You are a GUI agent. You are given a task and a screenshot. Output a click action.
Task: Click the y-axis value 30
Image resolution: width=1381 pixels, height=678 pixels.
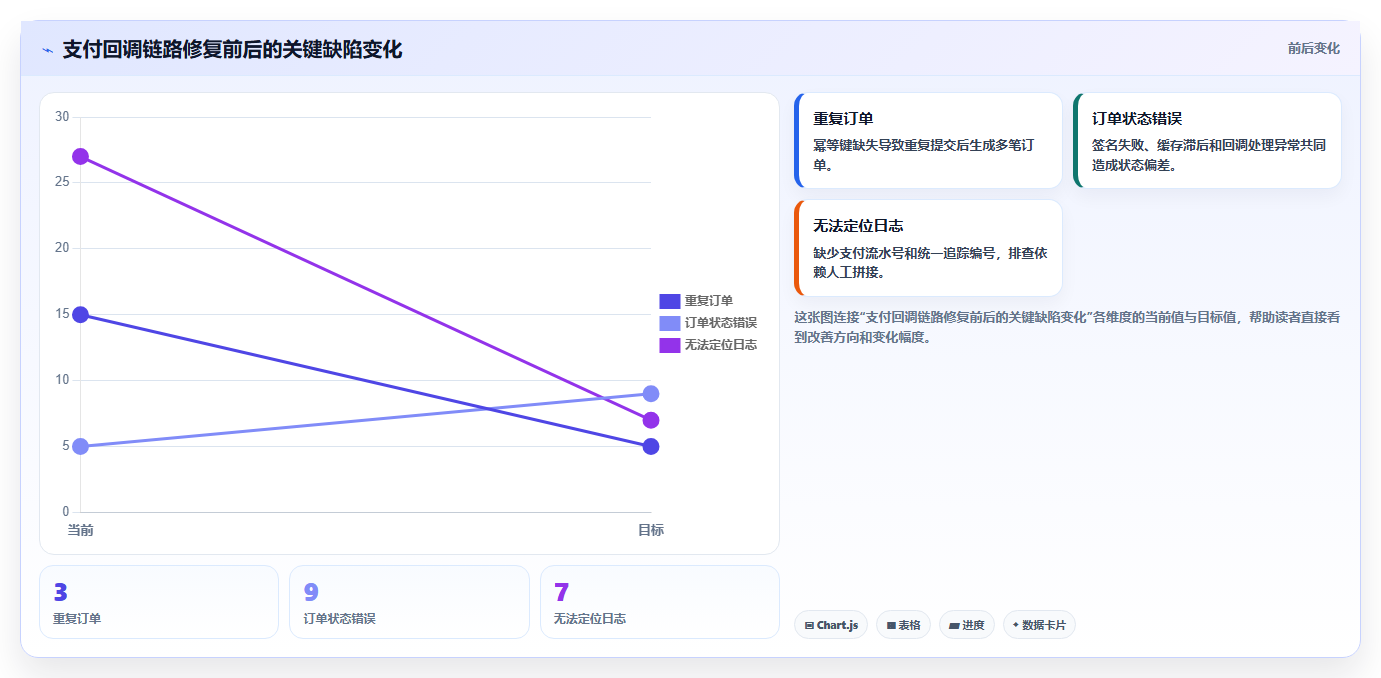click(62, 117)
